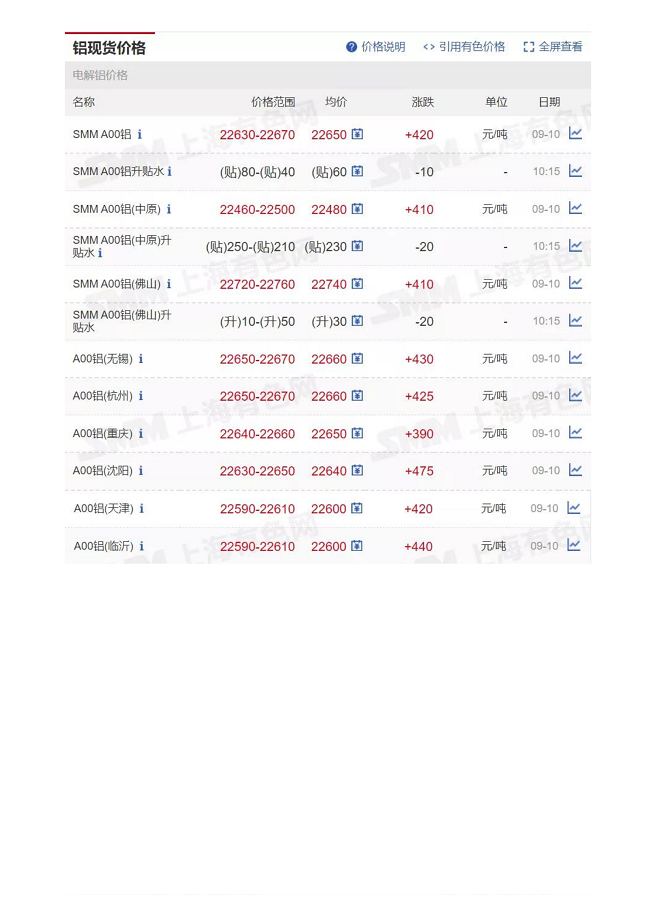Open trend chart for A00铝(临沂)
This screenshot has height=924, width=654.
click(574, 545)
